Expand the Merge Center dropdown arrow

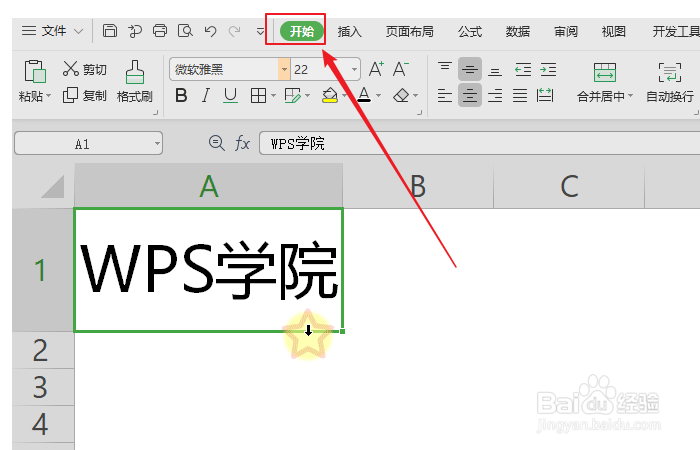pyautogui.click(x=630, y=96)
